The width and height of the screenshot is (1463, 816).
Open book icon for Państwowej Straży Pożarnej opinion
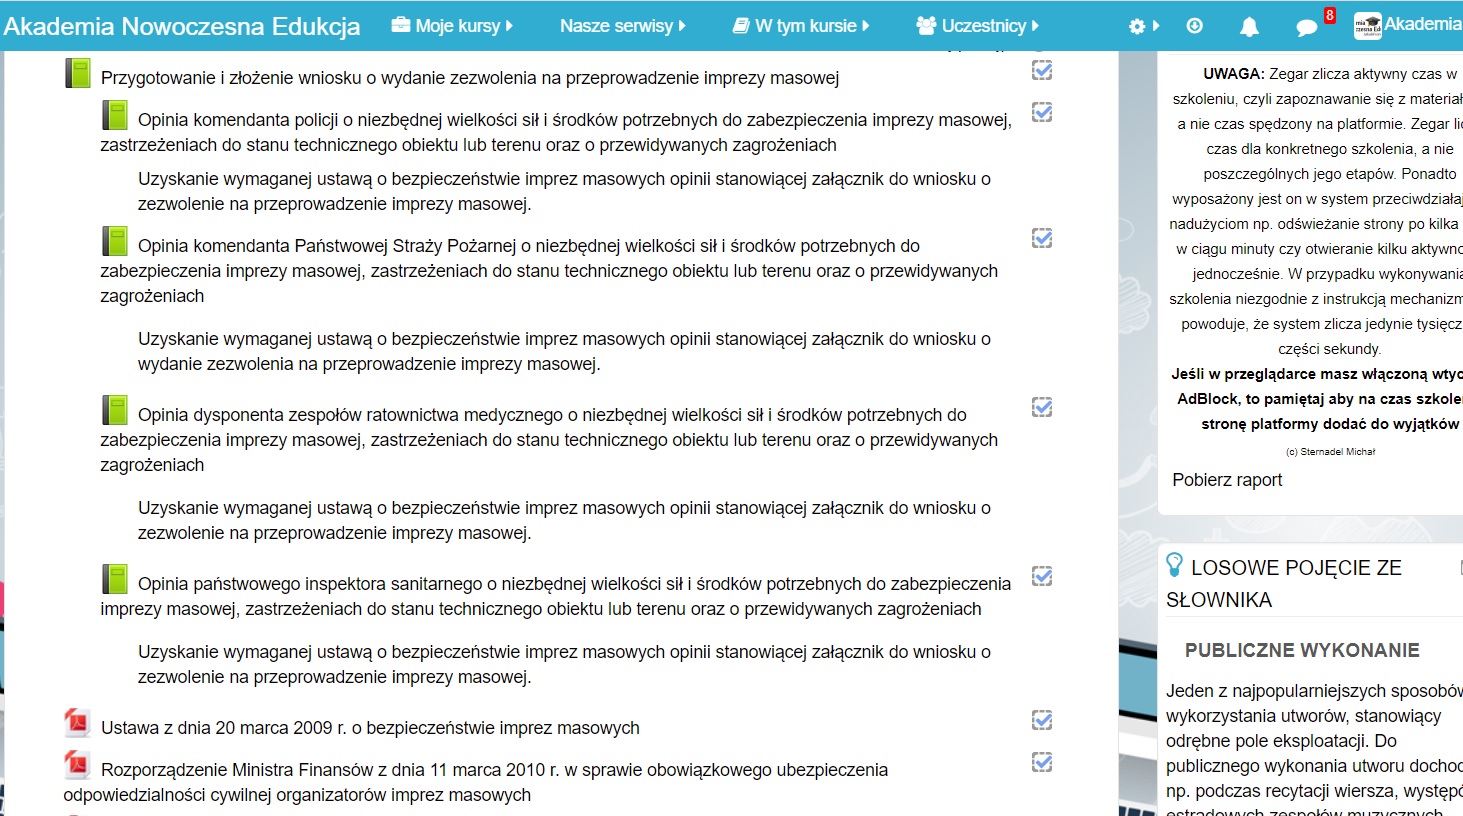(115, 242)
